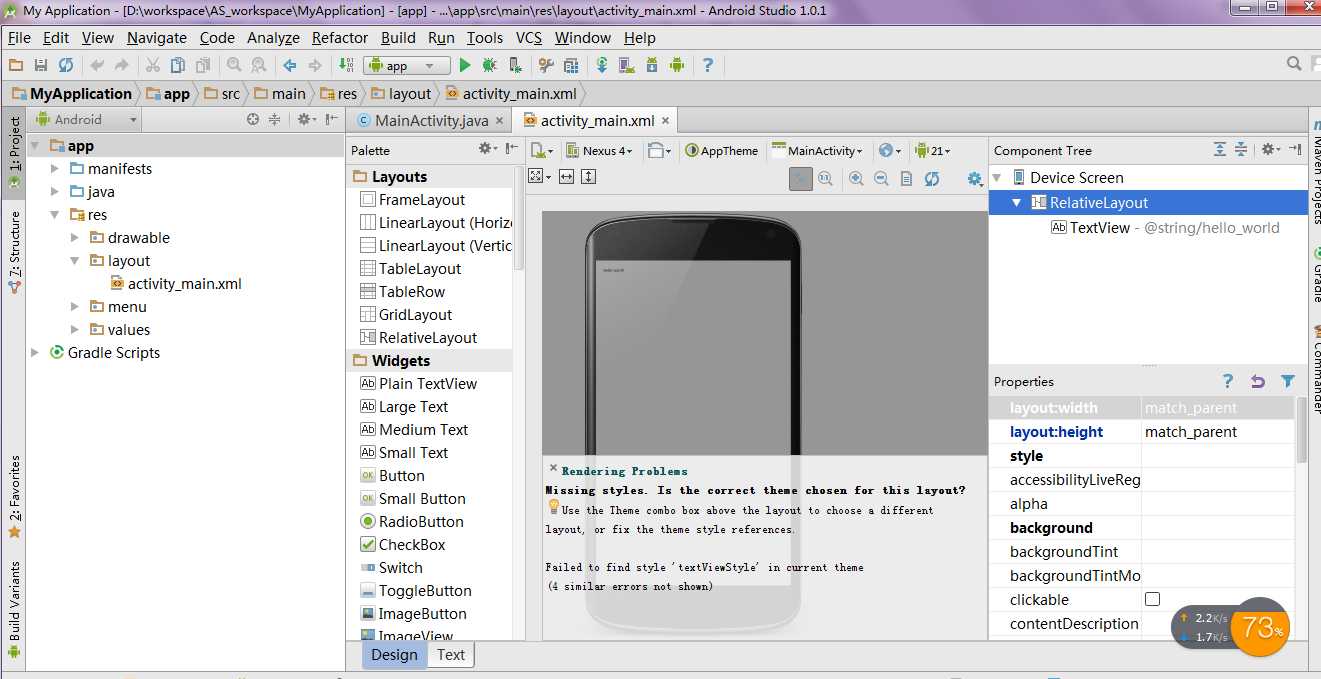Screen dimensions: 1321x679
Task: Expand the manifests folder
Action: [55, 168]
